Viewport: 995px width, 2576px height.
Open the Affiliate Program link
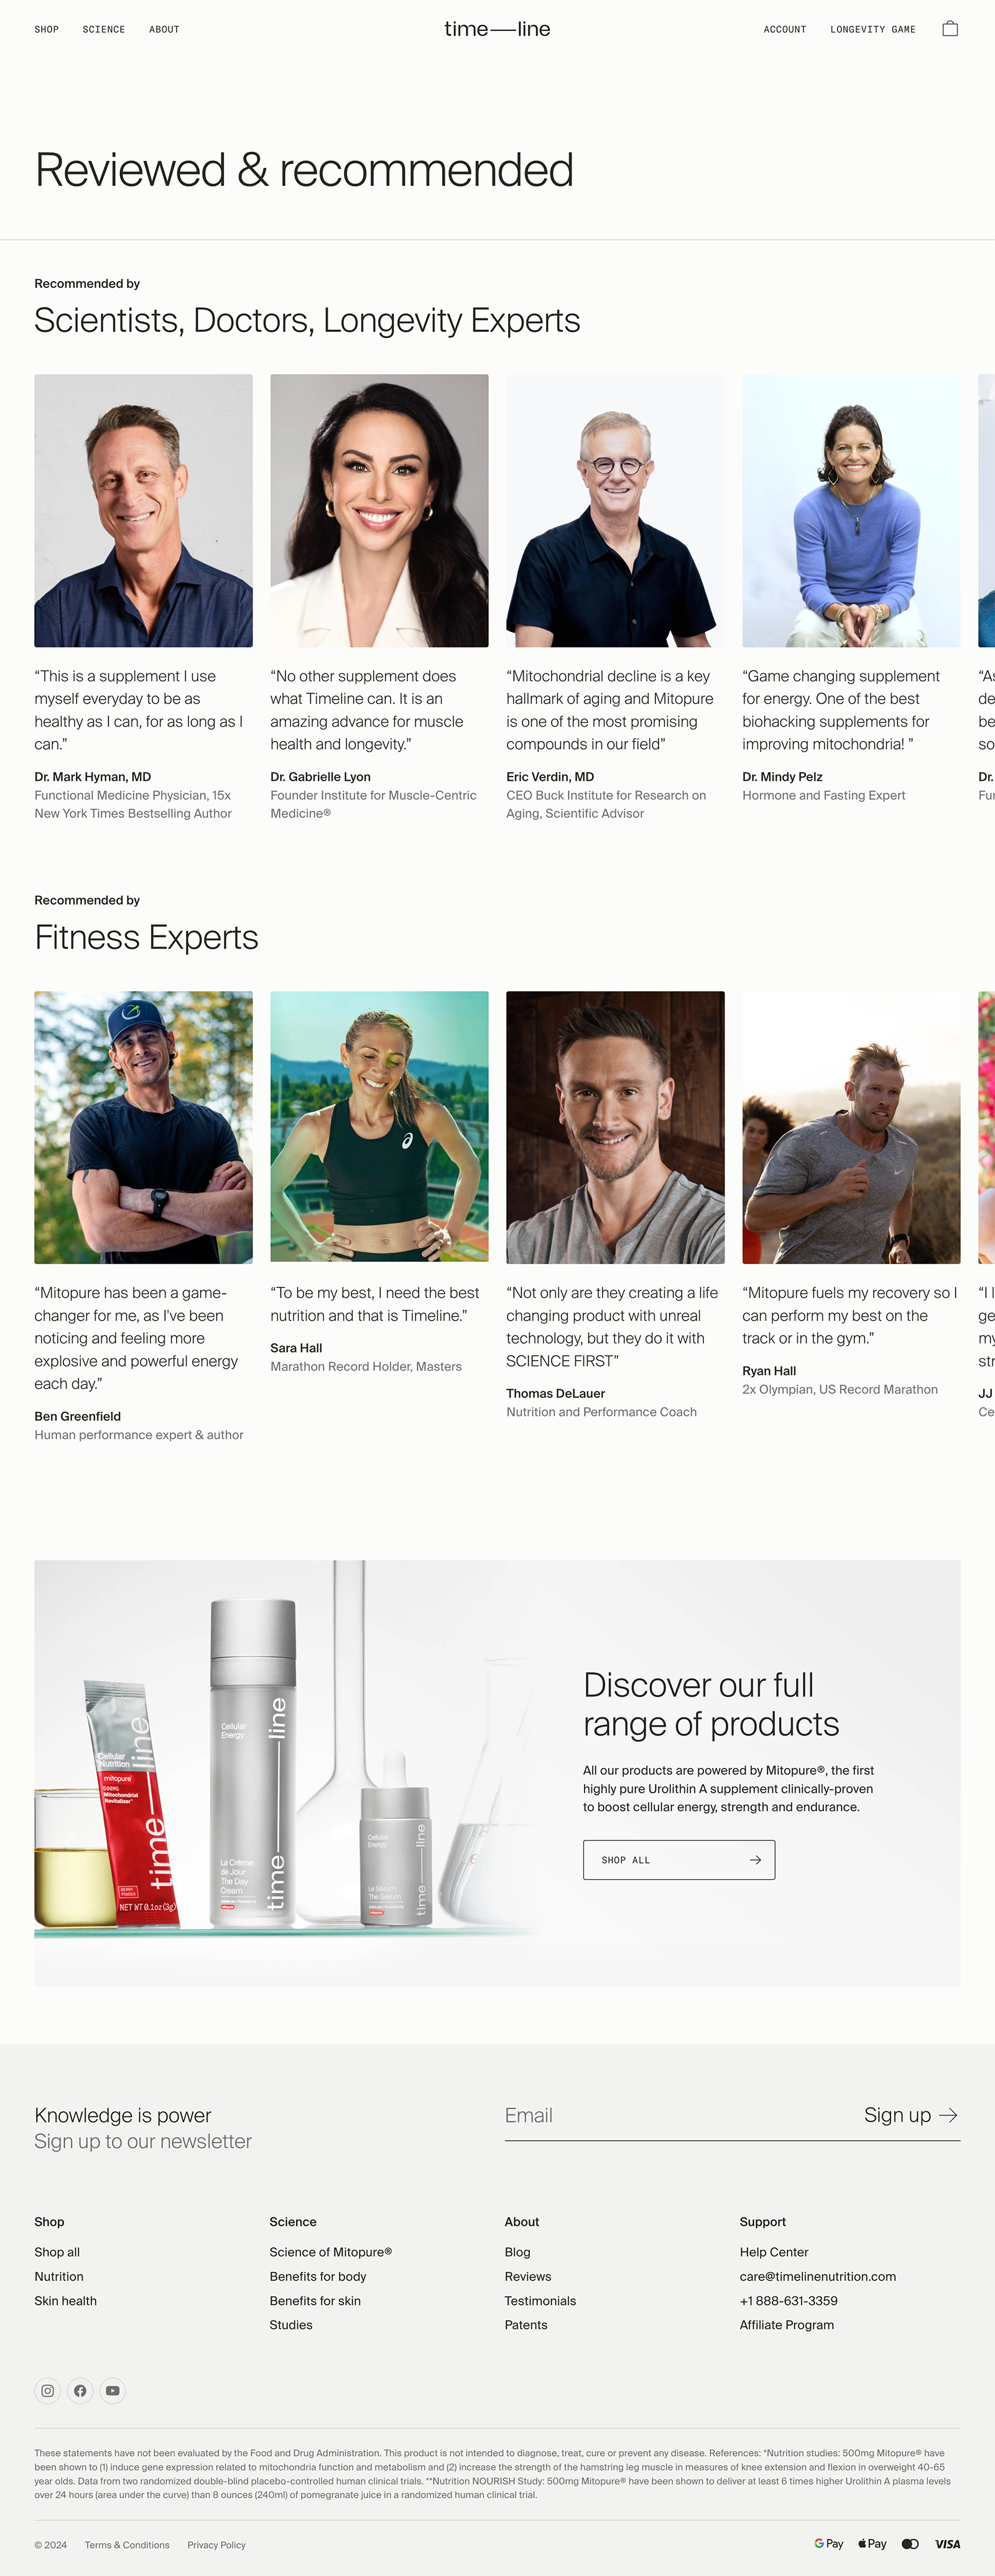(786, 2325)
